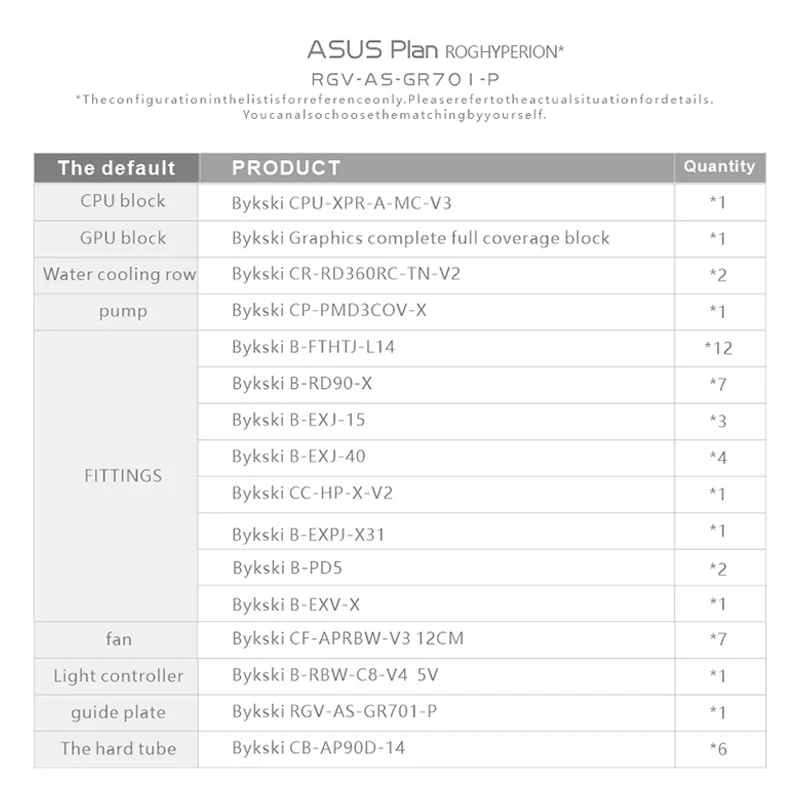This screenshot has width=800, height=800.
Task: Click the FITTINGS category cell
Action: [123, 475]
